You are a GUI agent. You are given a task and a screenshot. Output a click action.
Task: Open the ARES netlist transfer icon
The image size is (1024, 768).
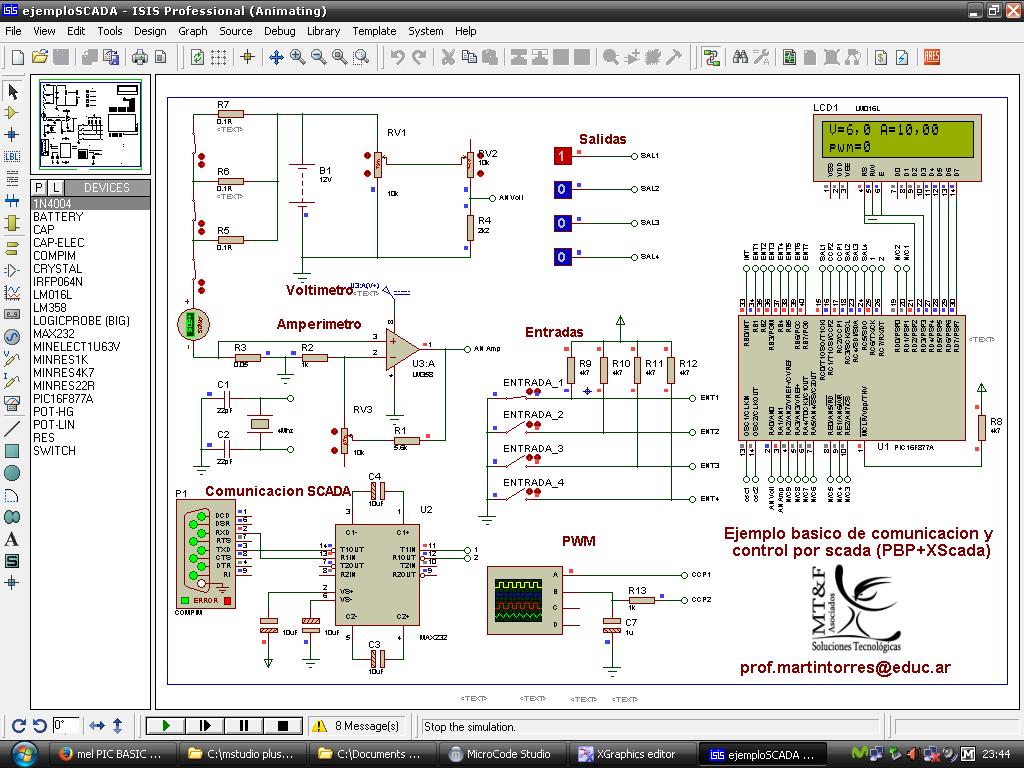point(931,57)
